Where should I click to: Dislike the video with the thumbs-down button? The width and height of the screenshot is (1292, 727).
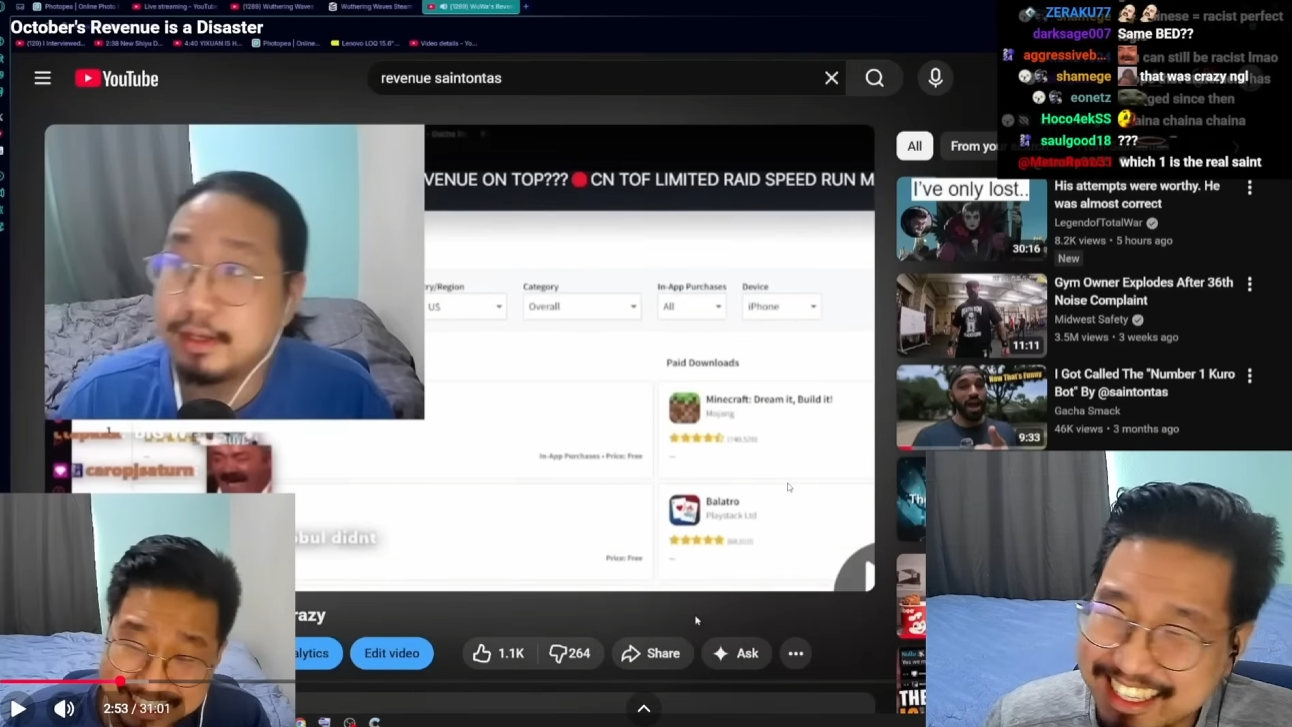(570, 653)
